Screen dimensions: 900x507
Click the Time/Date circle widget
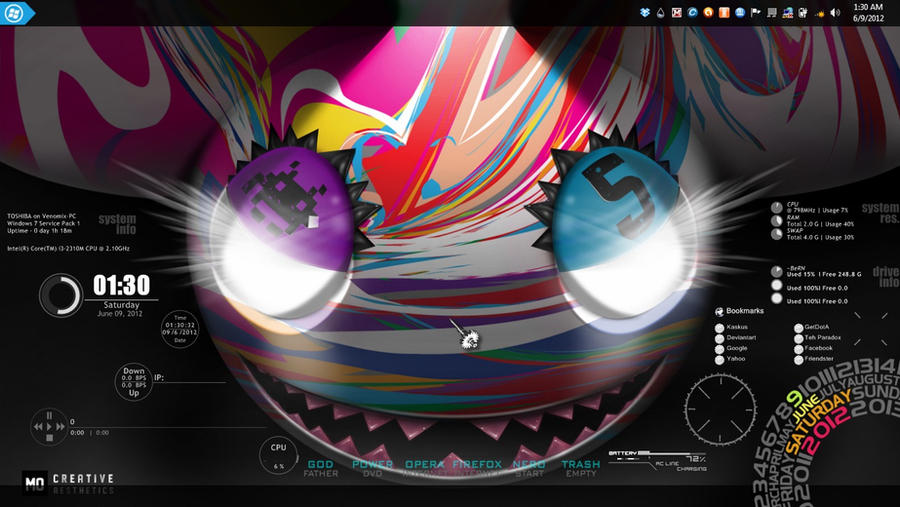[180, 329]
